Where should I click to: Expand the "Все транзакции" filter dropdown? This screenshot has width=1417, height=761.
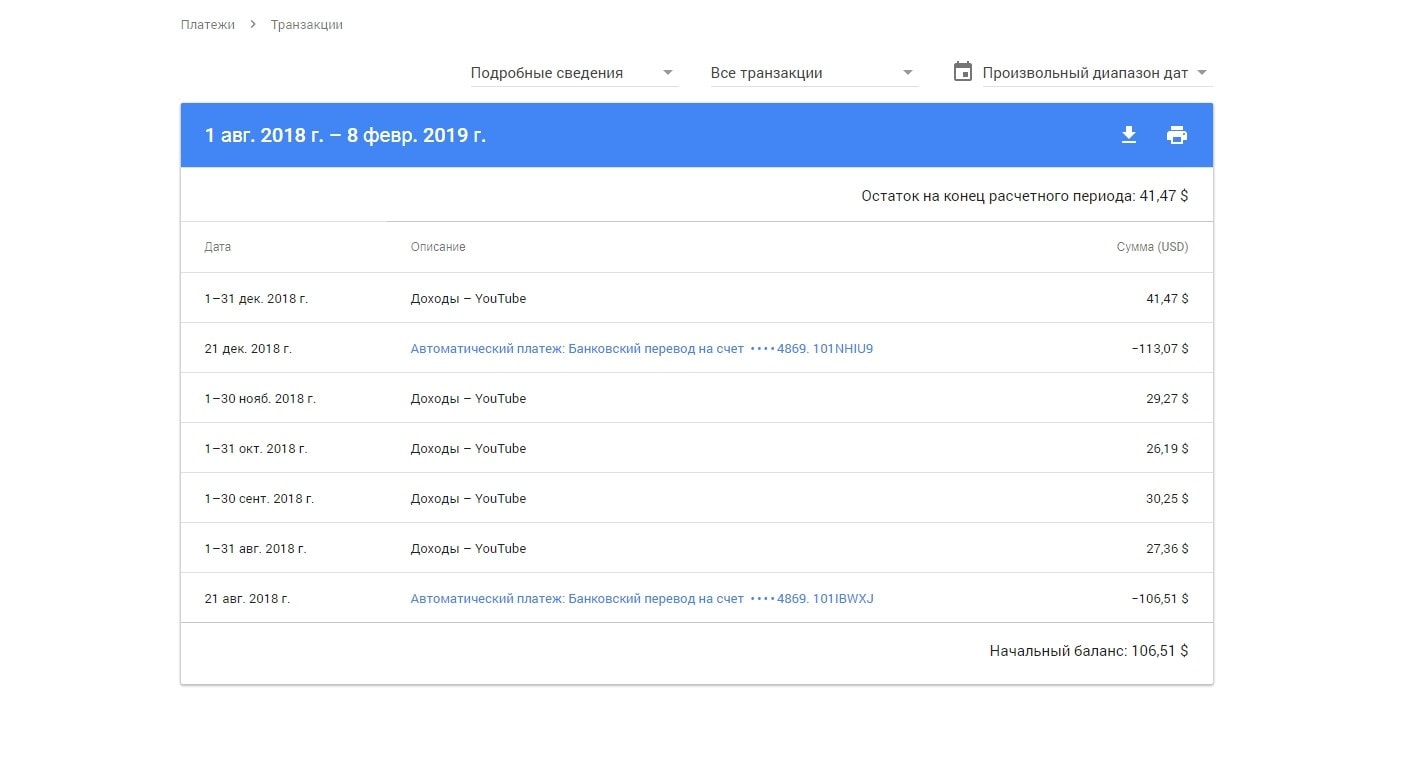click(813, 73)
